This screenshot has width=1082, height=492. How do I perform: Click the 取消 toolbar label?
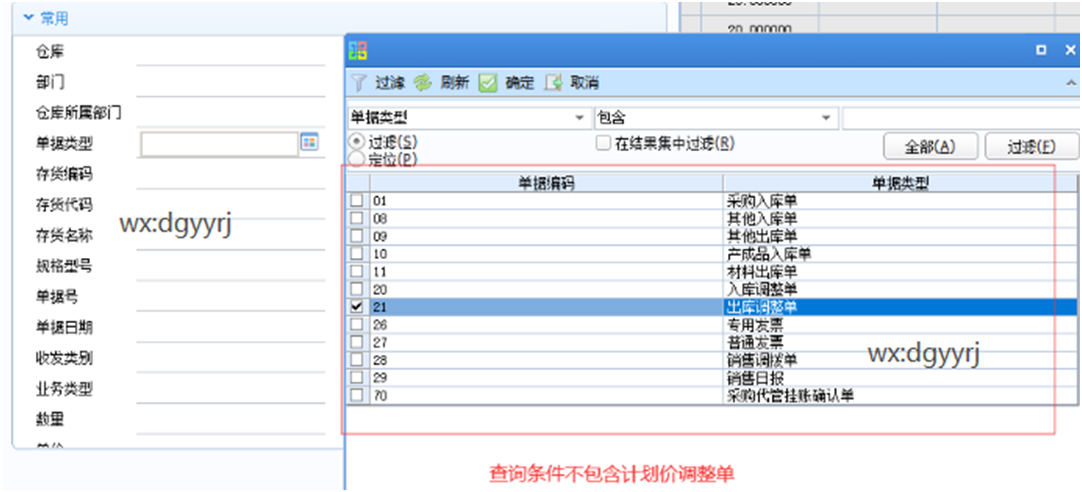click(584, 83)
